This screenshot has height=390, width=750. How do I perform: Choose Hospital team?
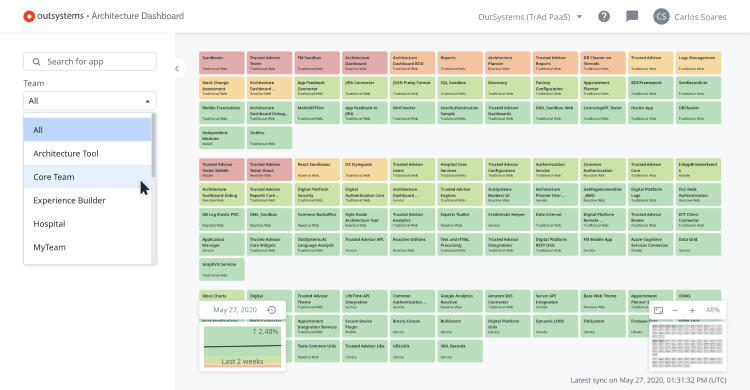click(88, 223)
